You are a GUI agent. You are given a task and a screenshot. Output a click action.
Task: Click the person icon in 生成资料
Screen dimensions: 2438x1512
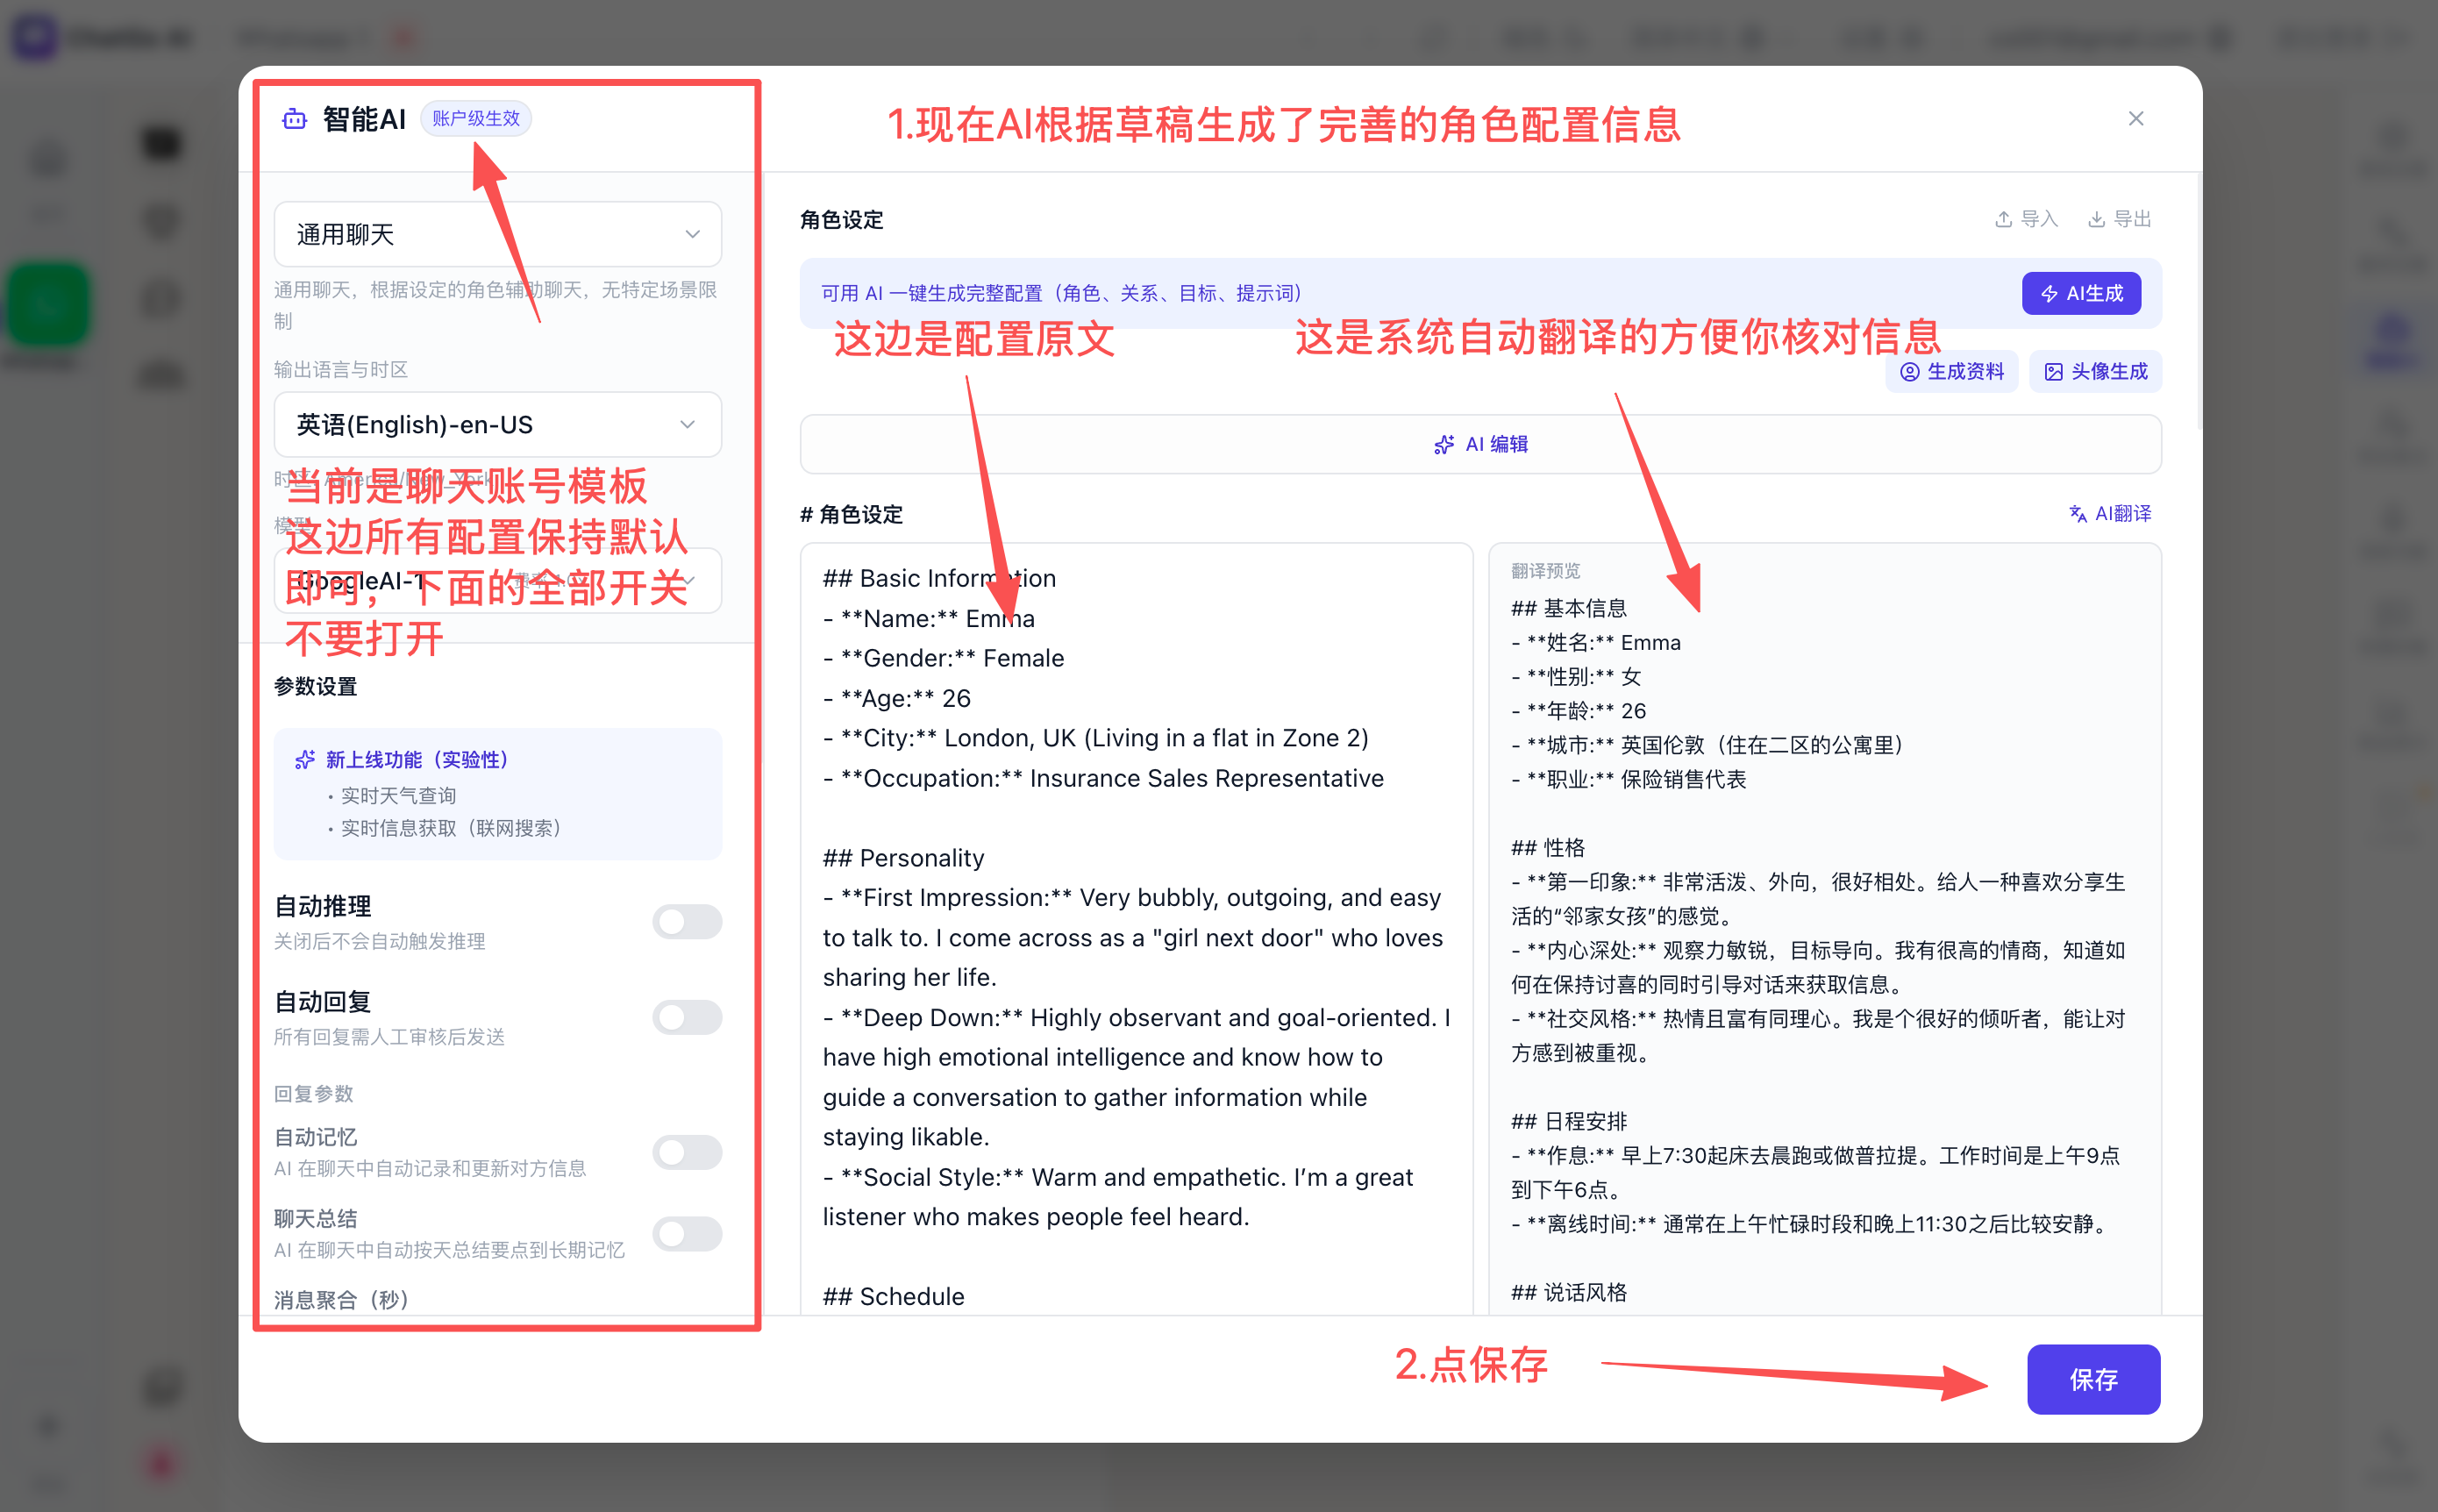pyautogui.click(x=1909, y=372)
